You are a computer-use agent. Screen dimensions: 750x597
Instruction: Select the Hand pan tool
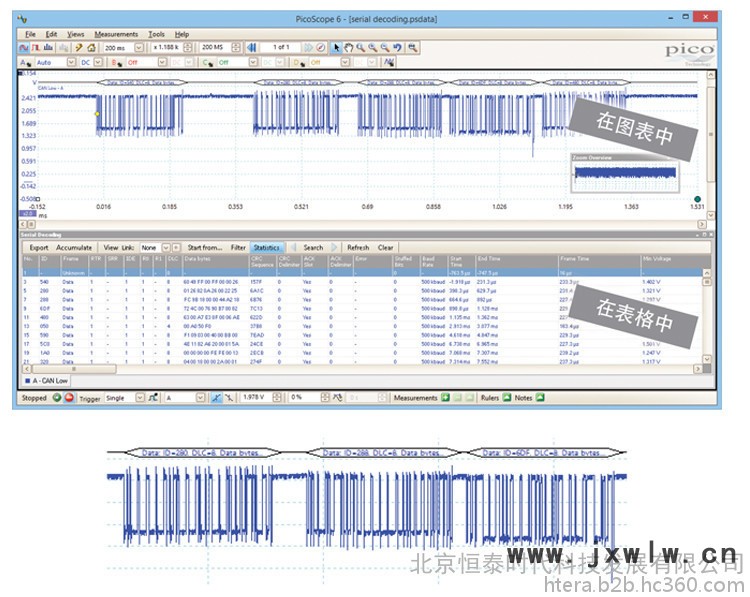349,47
